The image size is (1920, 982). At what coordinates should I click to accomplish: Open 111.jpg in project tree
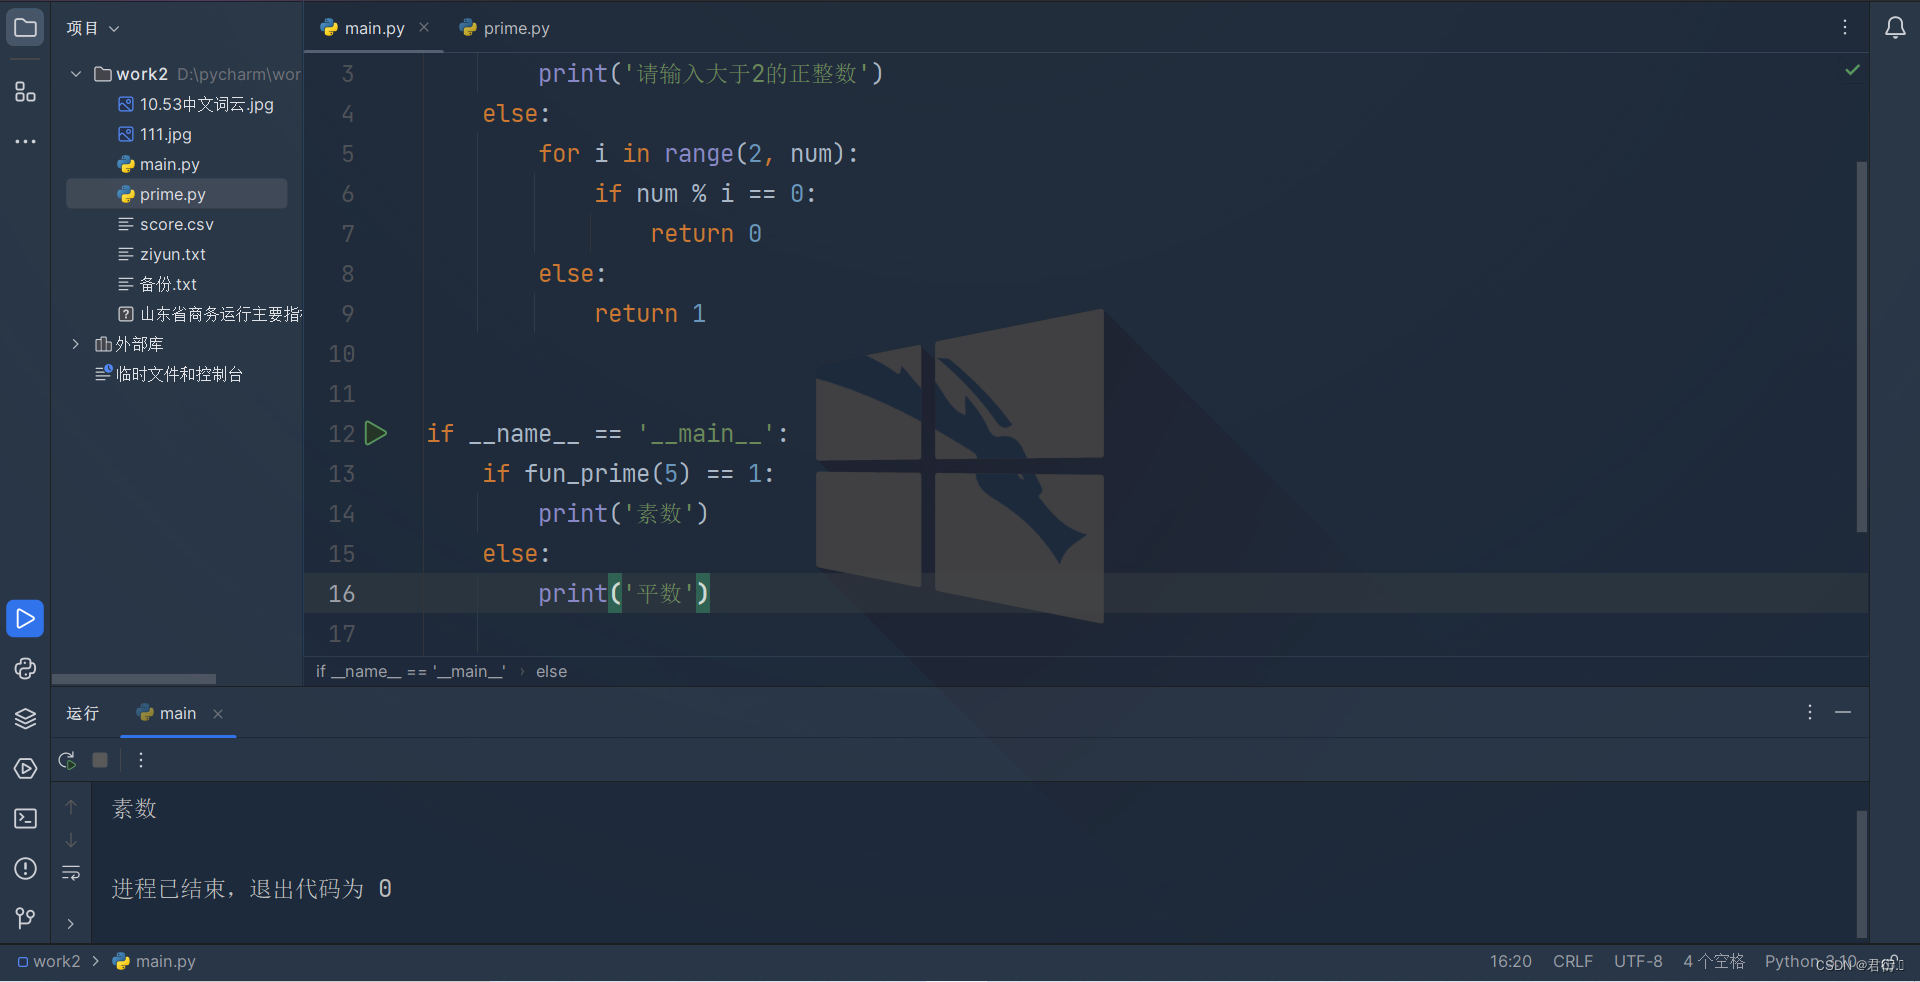pos(155,134)
